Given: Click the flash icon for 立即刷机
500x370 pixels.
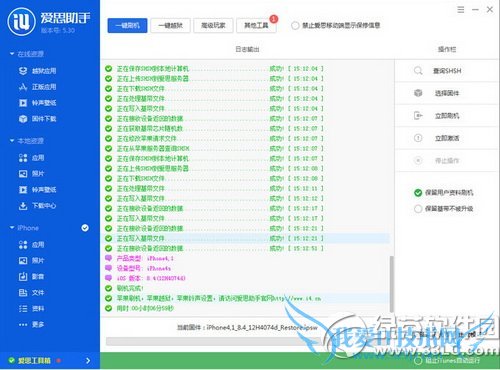Looking at the screenshot, I should [418, 116].
